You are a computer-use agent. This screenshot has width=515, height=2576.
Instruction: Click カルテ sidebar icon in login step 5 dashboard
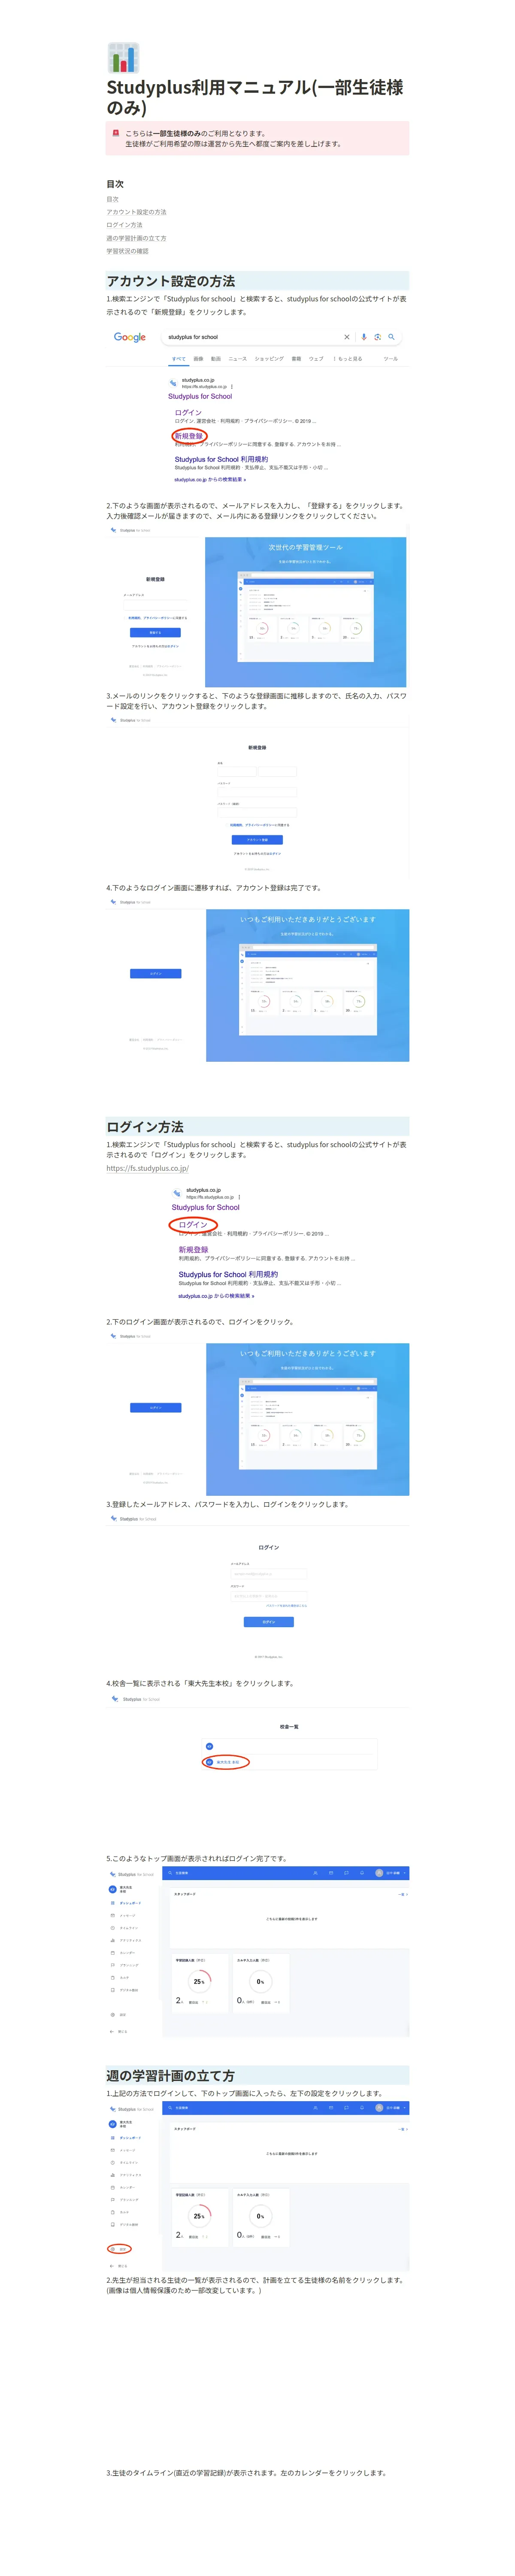(x=113, y=1977)
